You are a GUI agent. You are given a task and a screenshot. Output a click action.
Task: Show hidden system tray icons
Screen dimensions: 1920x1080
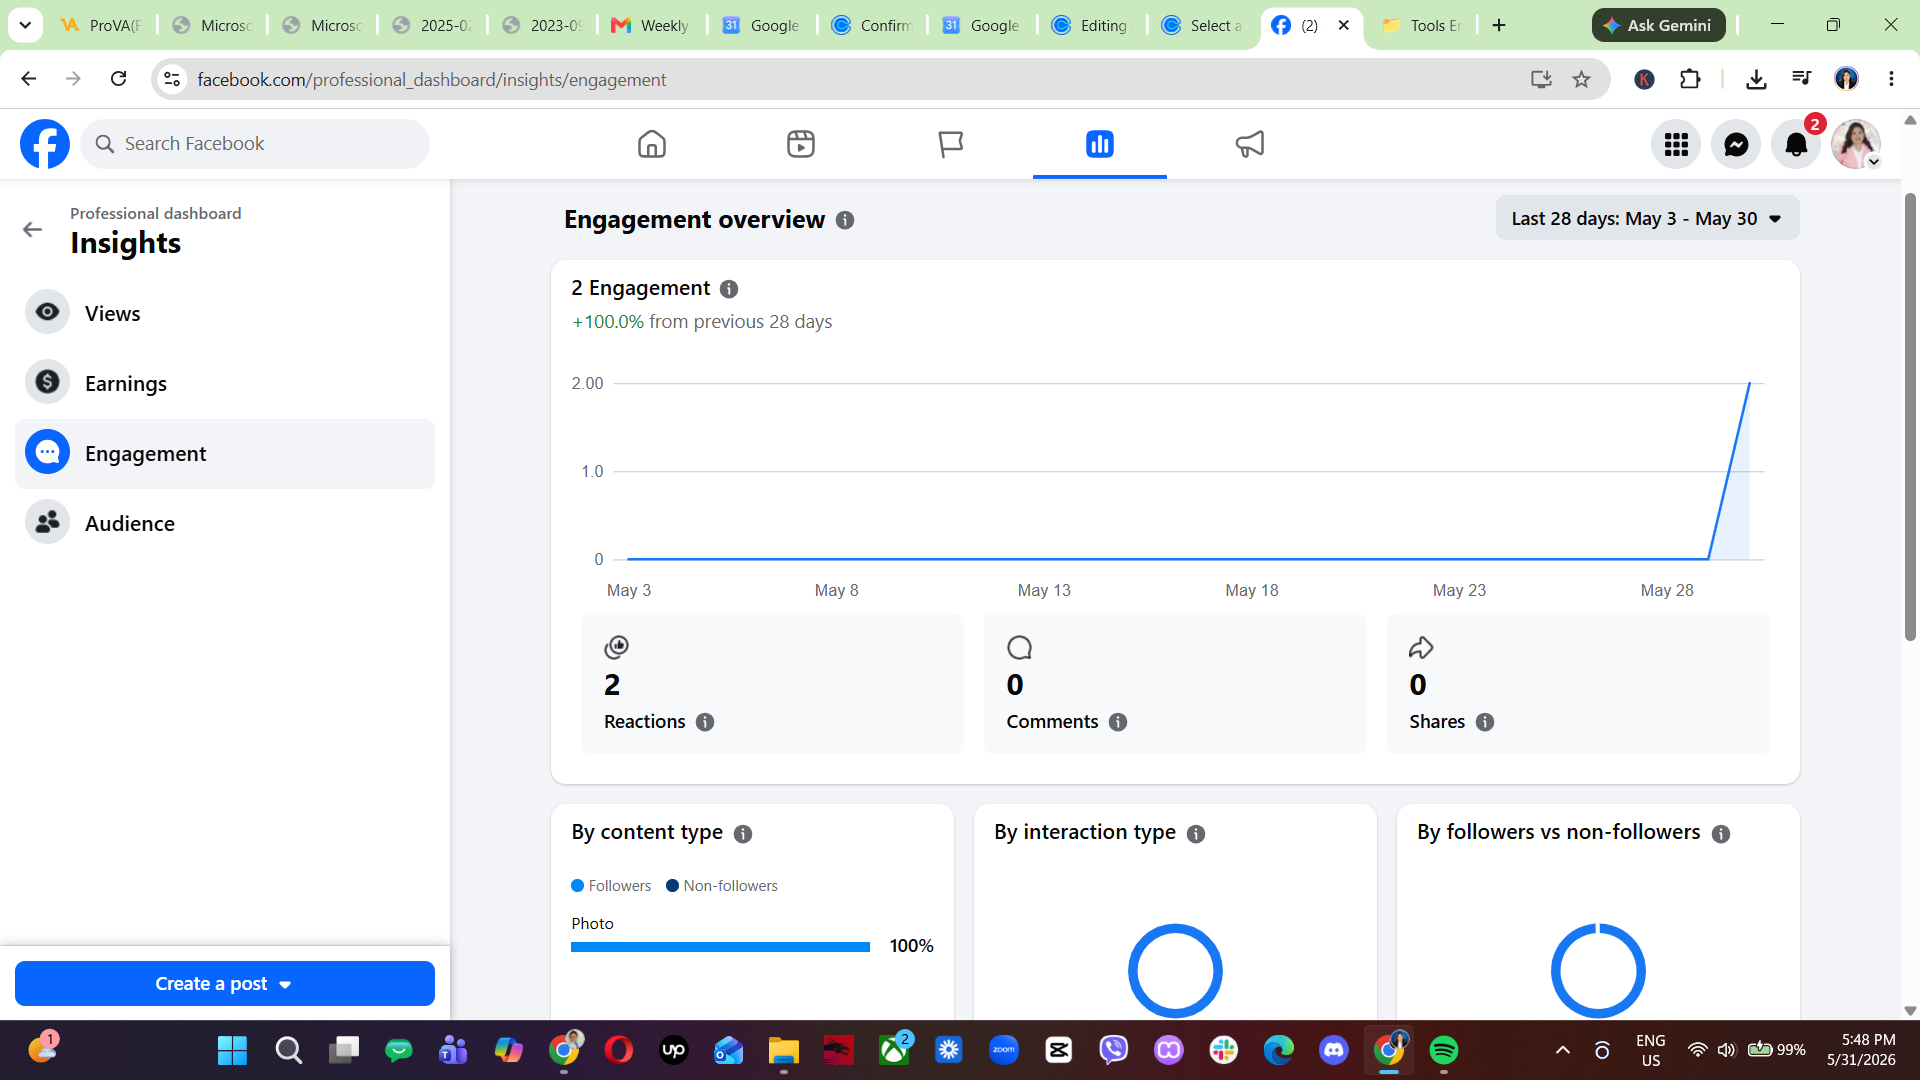click(1562, 1050)
